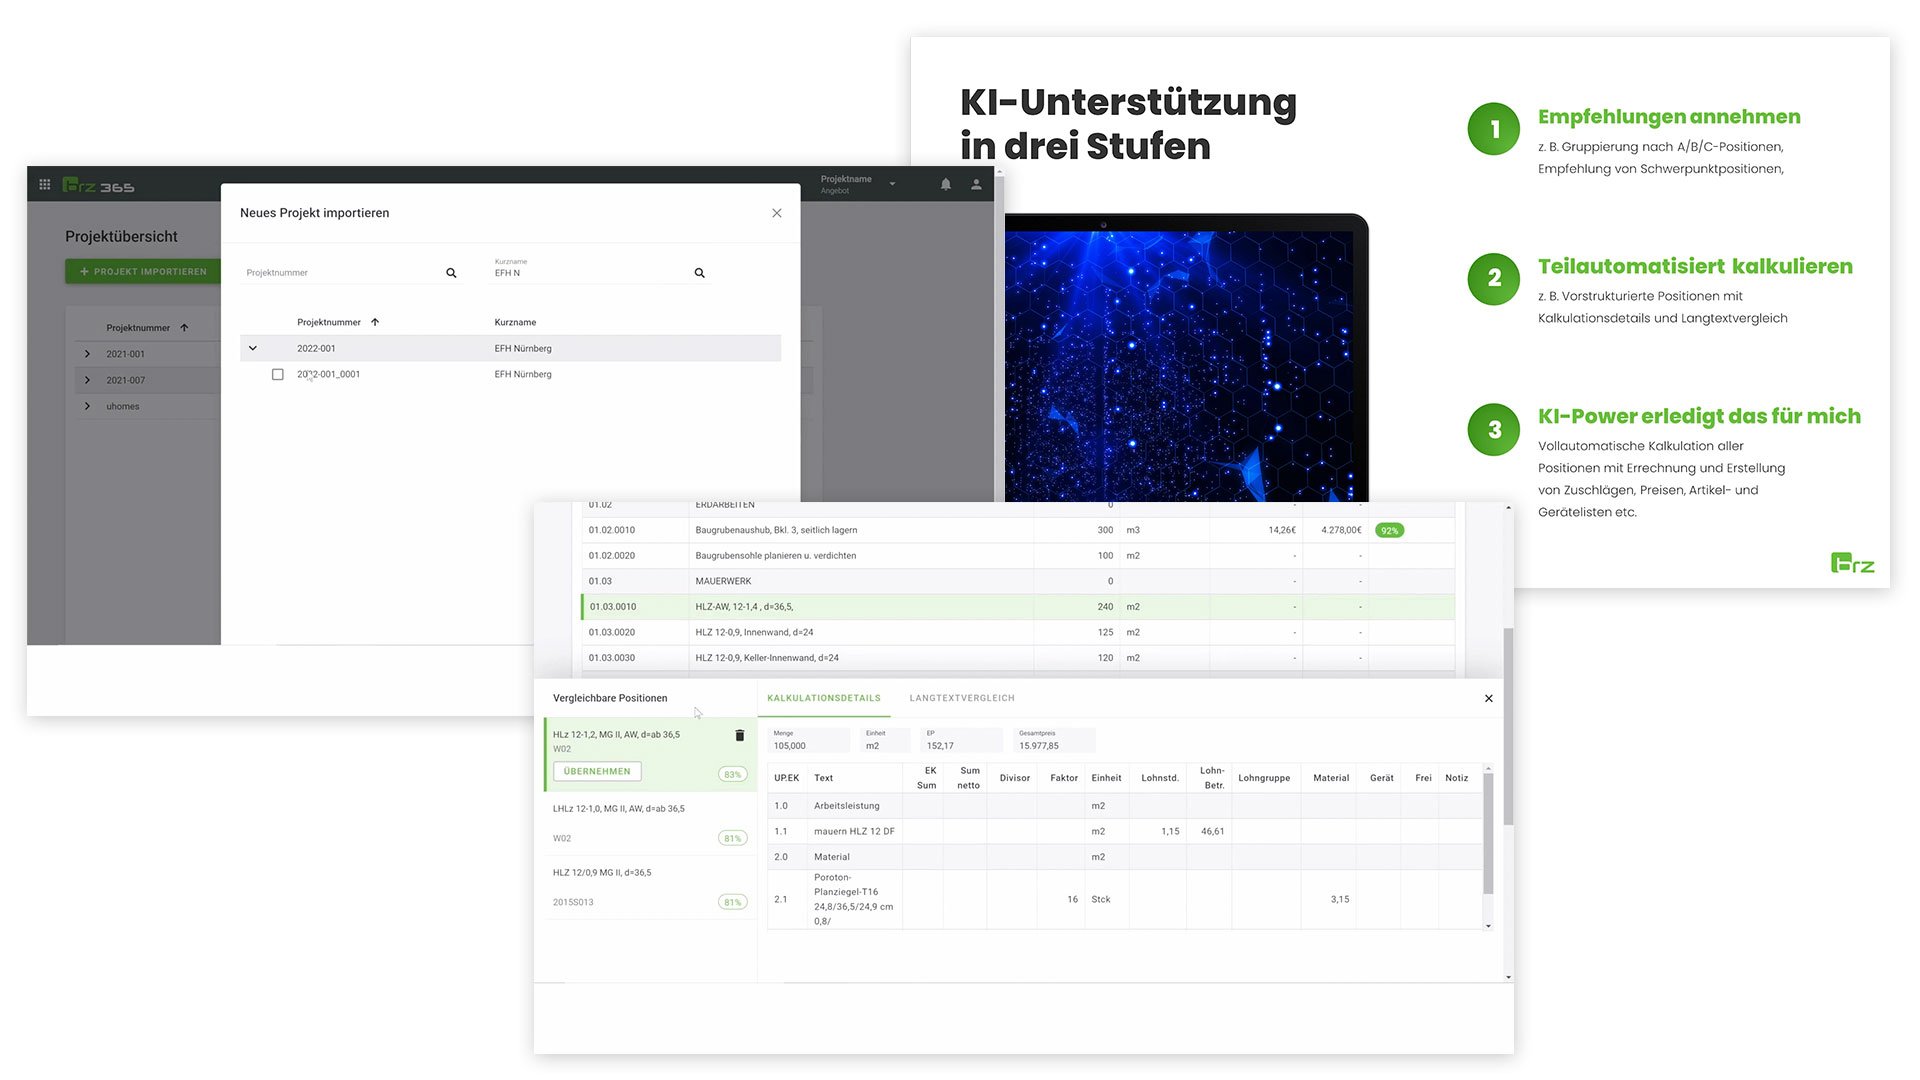Click the calculation table vertical scrollbar
The height and width of the screenshot is (1080, 1920).
tap(1488, 835)
